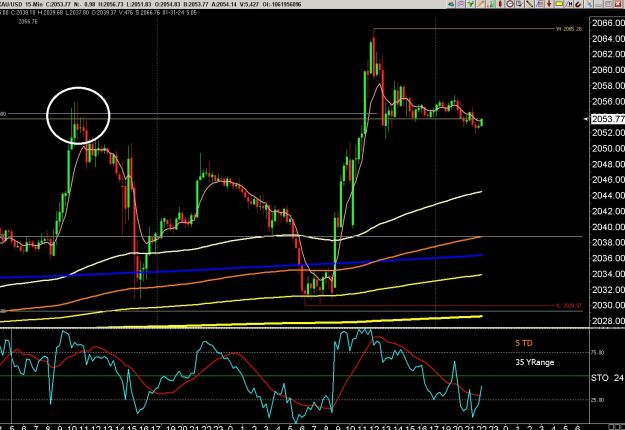
Task: Click the red down arrow icon
Action: [x=549, y=4]
